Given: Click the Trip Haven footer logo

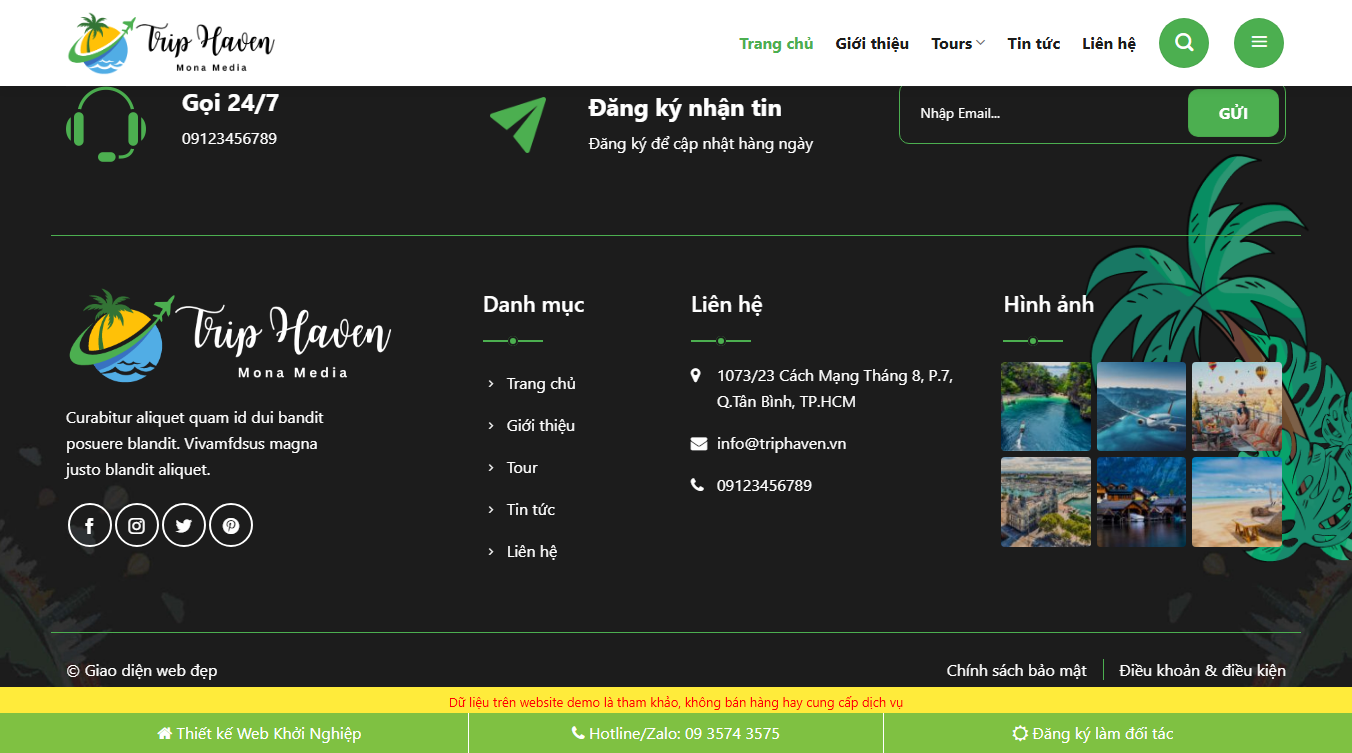Looking at the screenshot, I should 230,336.
